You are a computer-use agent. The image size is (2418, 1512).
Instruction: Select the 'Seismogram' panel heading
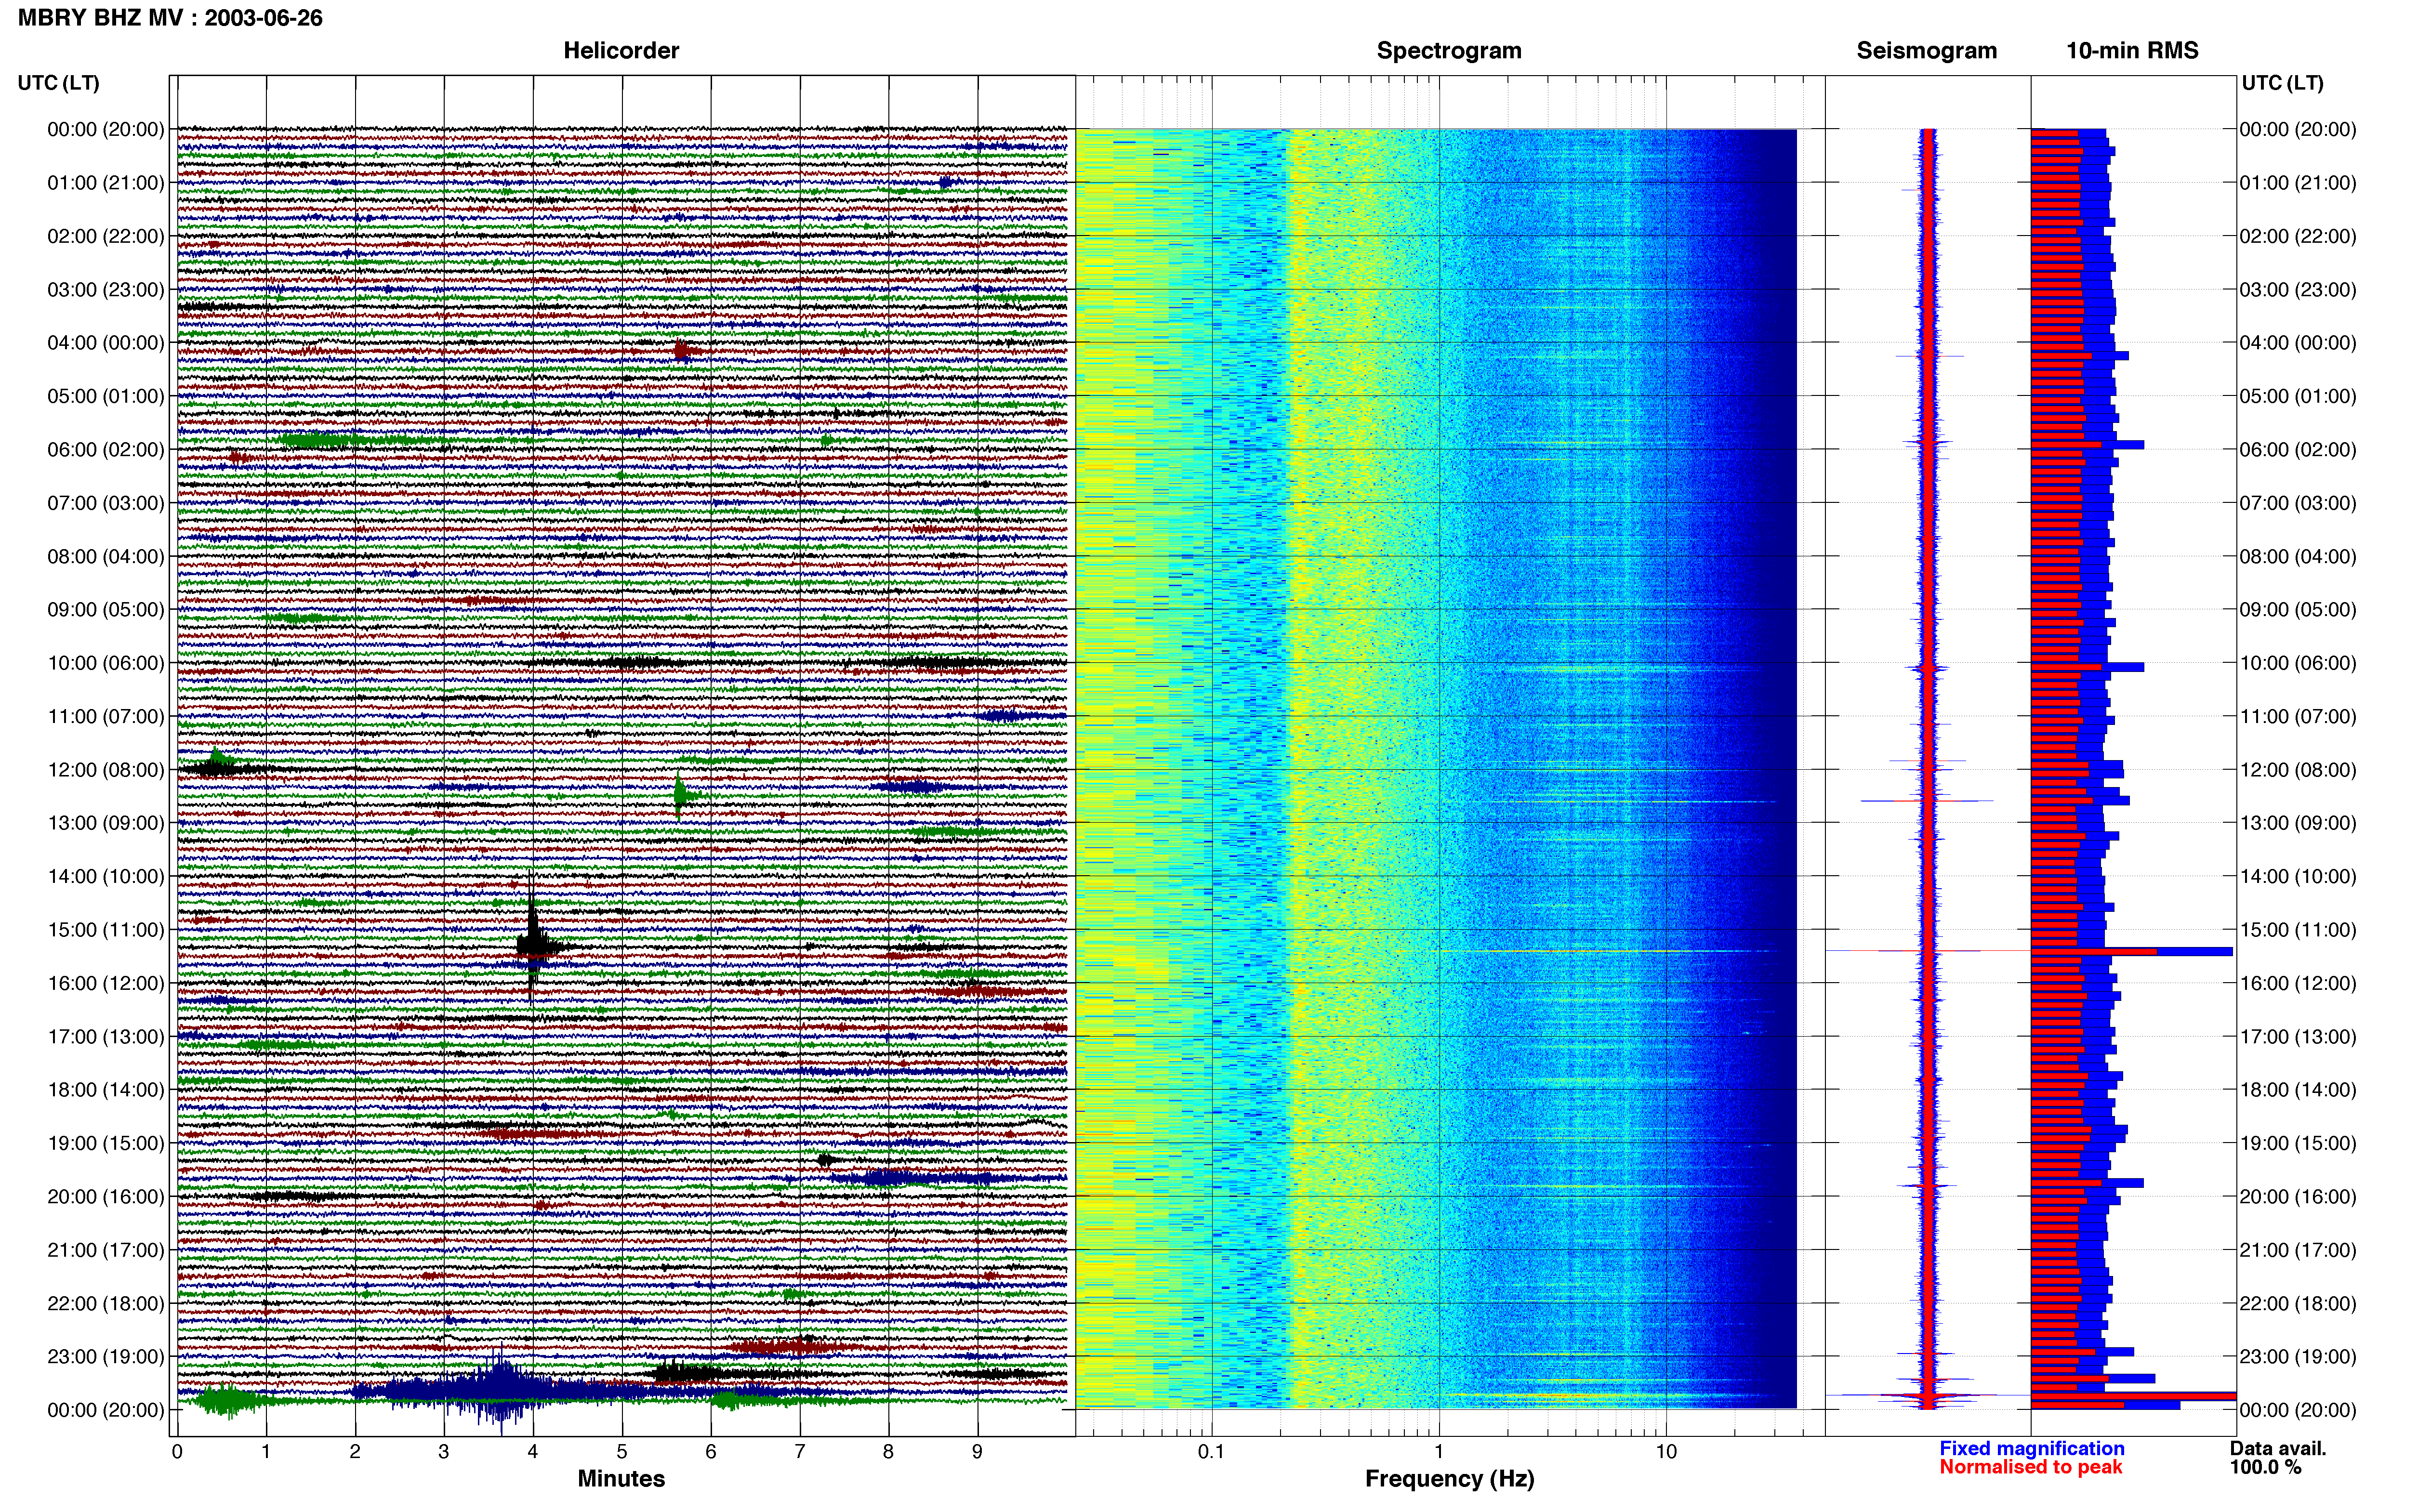pyautogui.click(x=1926, y=50)
